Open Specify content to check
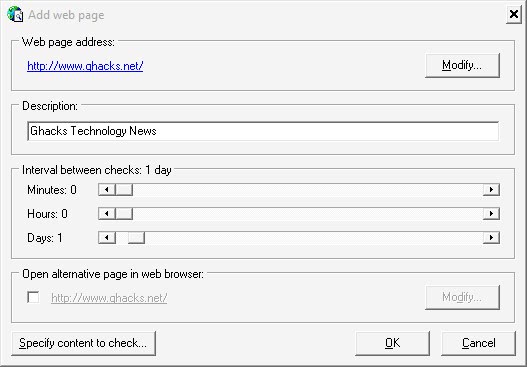The width and height of the screenshot is (527, 367). (x=83, y=343)
